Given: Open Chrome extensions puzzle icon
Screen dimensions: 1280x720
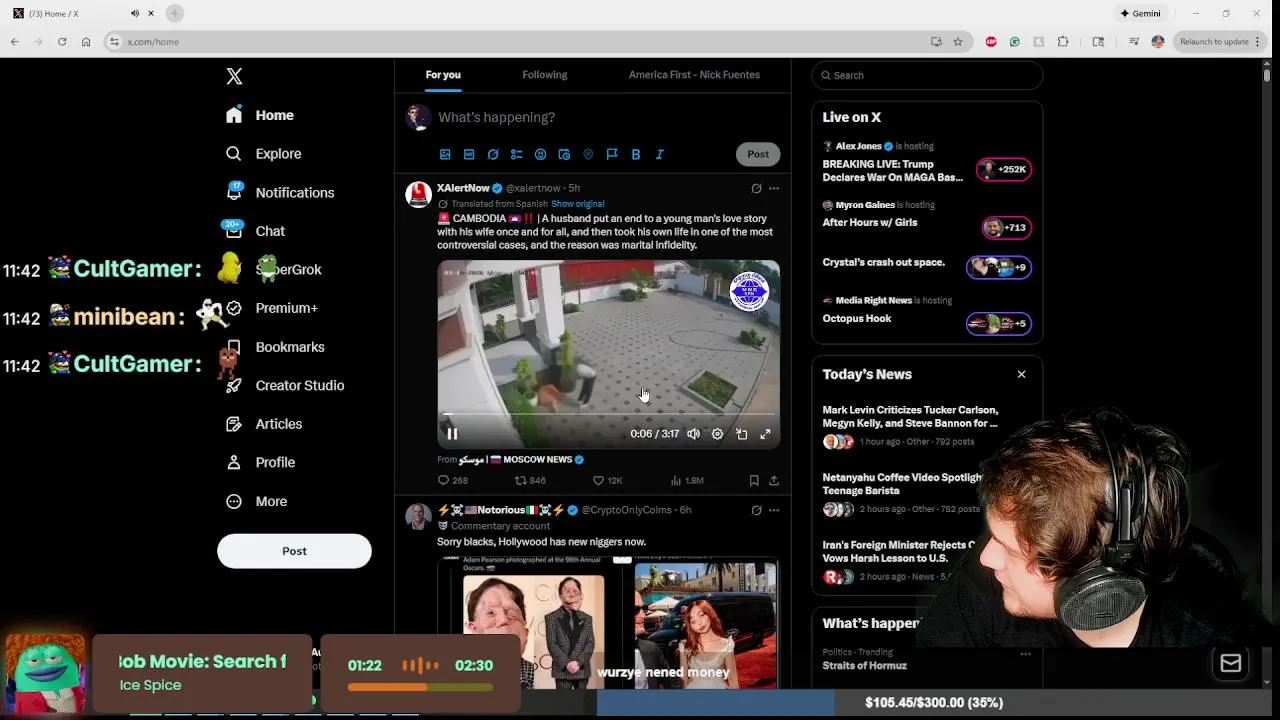Looking at the screenshot, I should (x=1063, y=42).
